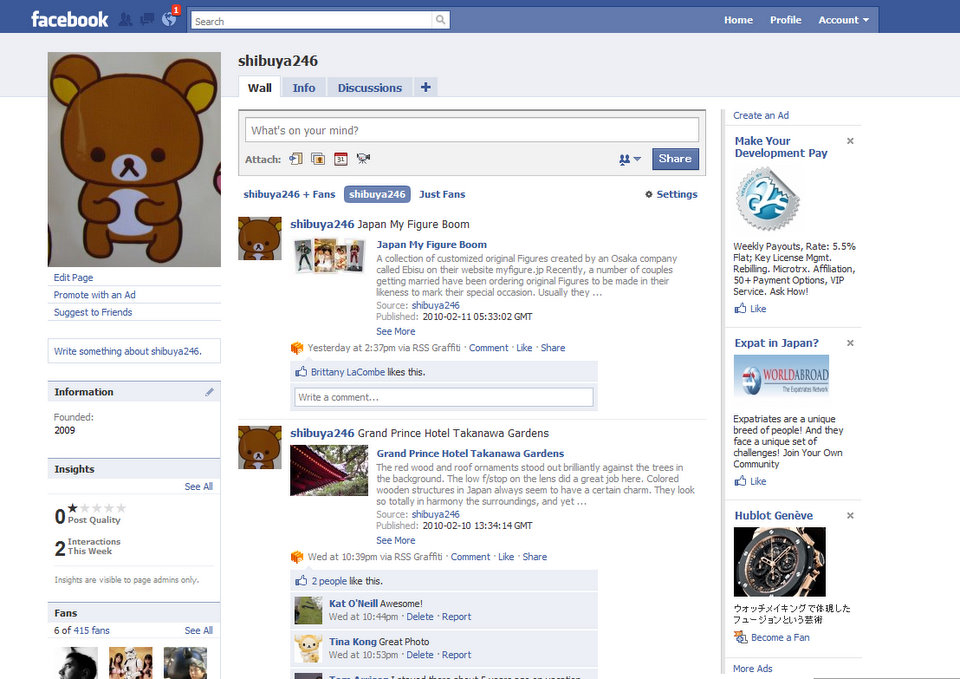
Task: Report Tina Kong's comment
Action: 456,655
